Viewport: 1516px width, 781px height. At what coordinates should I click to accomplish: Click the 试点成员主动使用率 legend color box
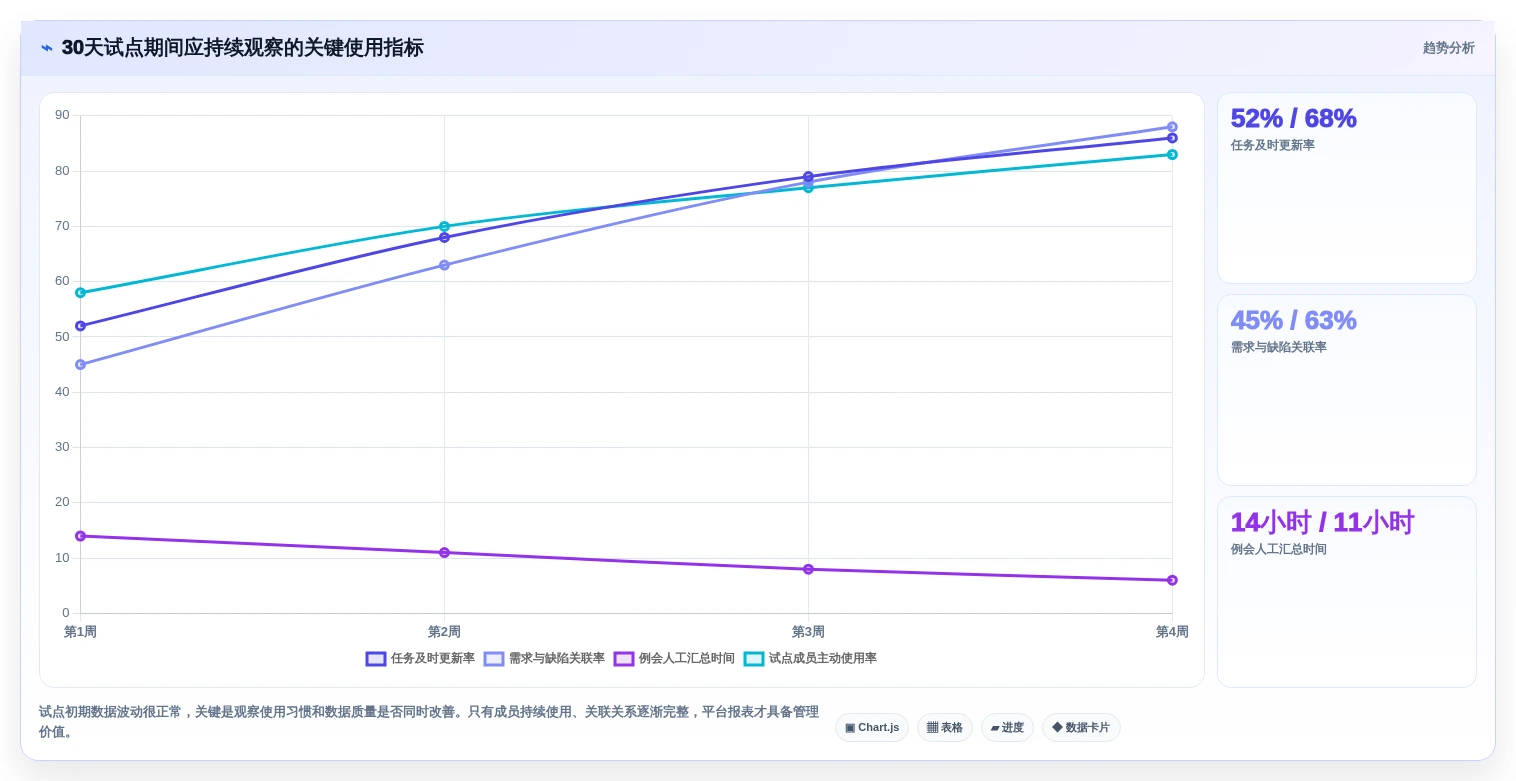tap(754, 659)
